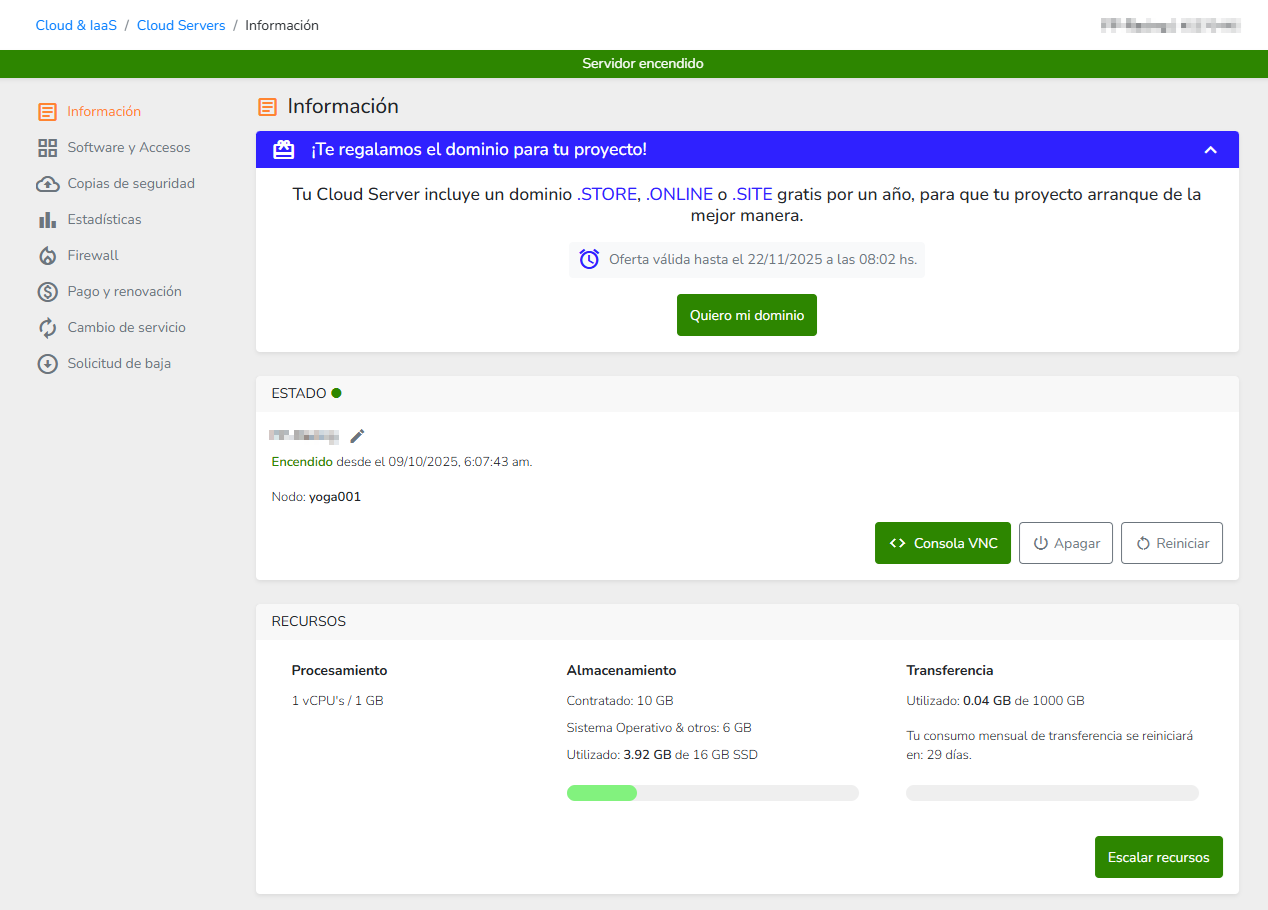
Task: Select the Firewall flame icon
Action: [x=47, y=256]
